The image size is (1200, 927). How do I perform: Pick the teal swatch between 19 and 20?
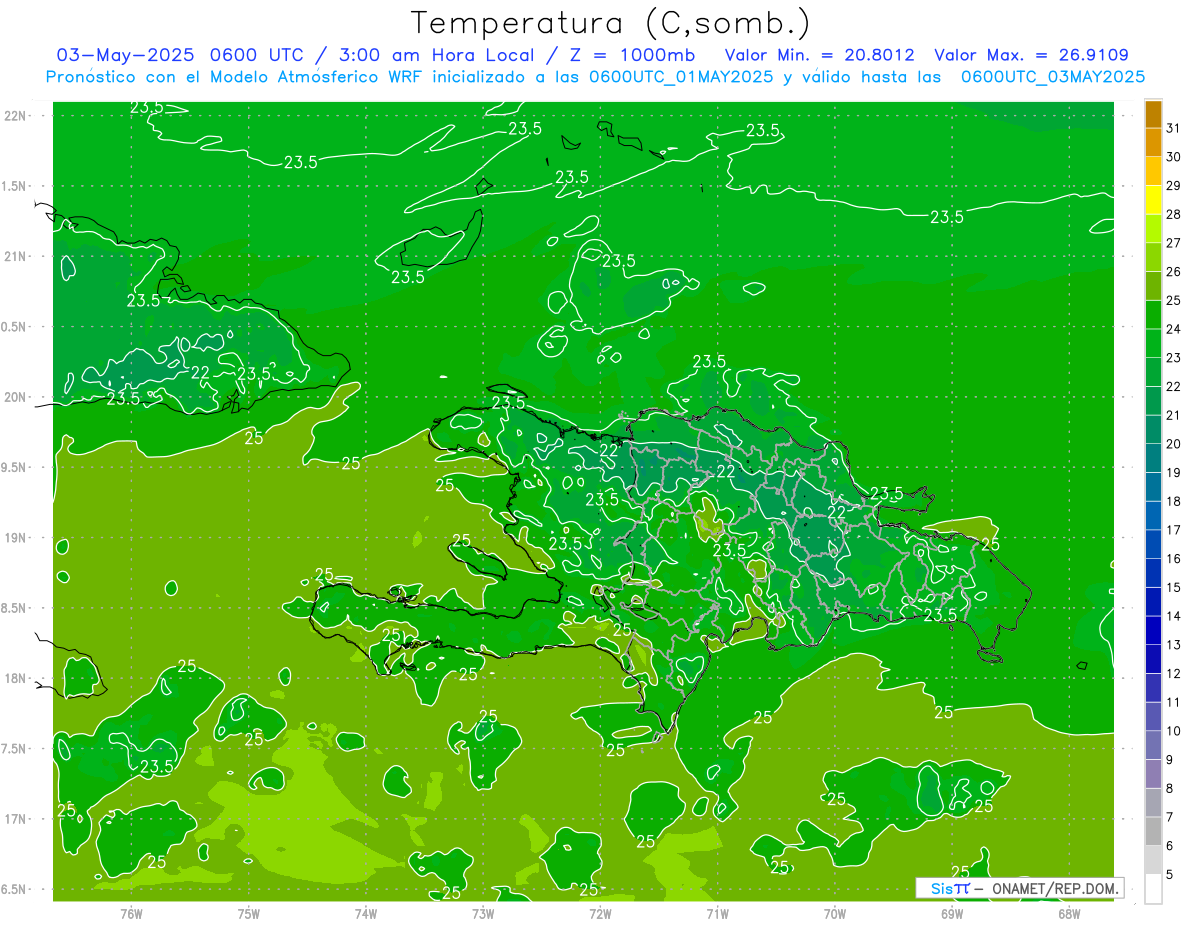pos(1153,458)
